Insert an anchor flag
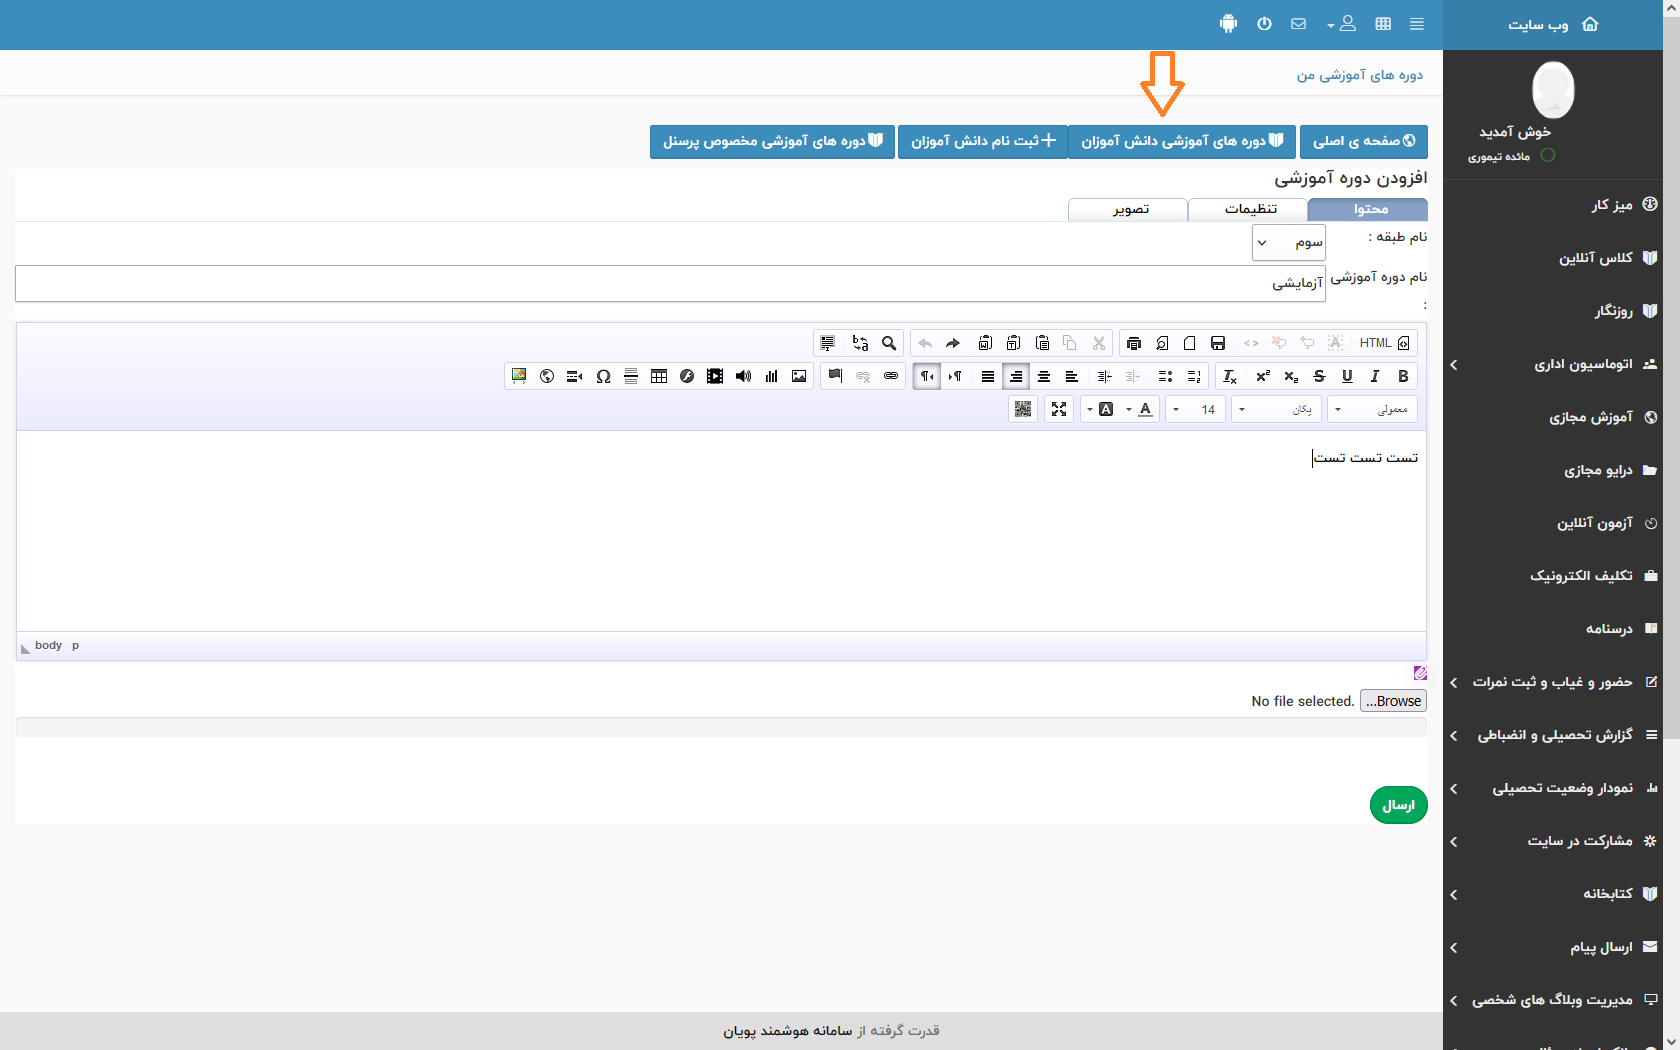Viewport: 1680px width, 1050px height. (x=835, y=376)
